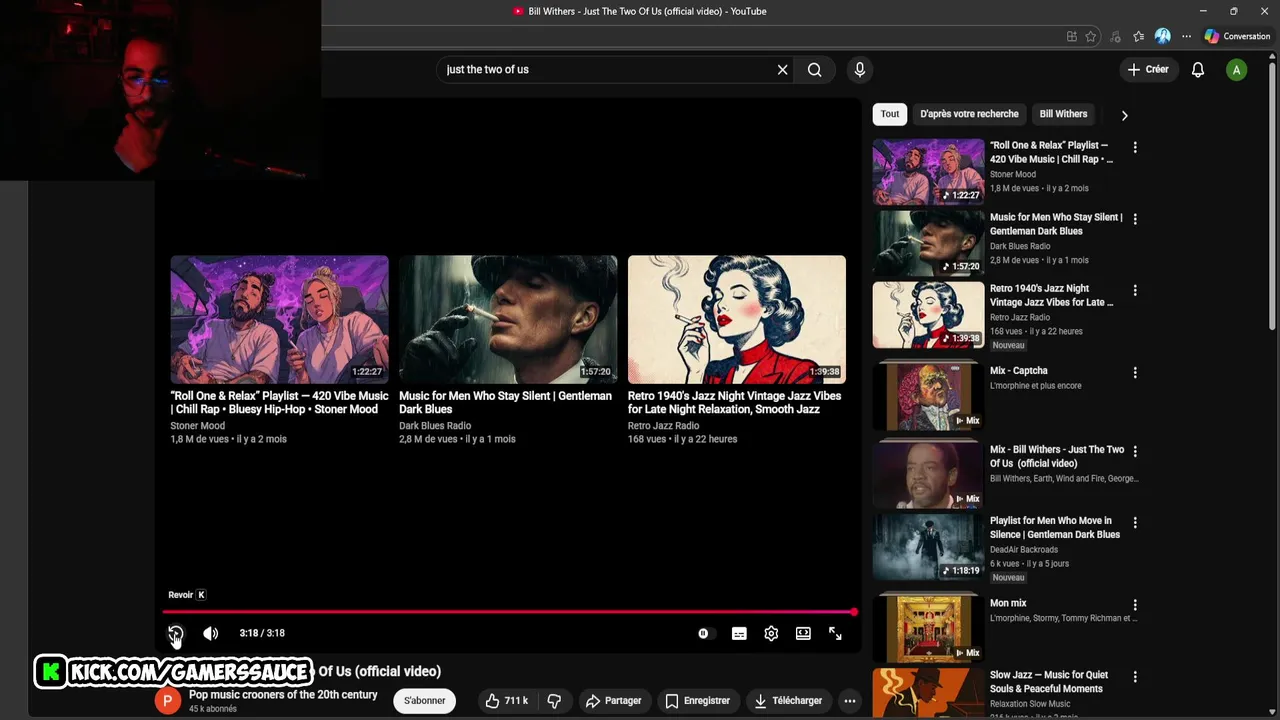
Task: Open Mix - Bill Withers sidebar thumbnail
Action: [928, 474]
